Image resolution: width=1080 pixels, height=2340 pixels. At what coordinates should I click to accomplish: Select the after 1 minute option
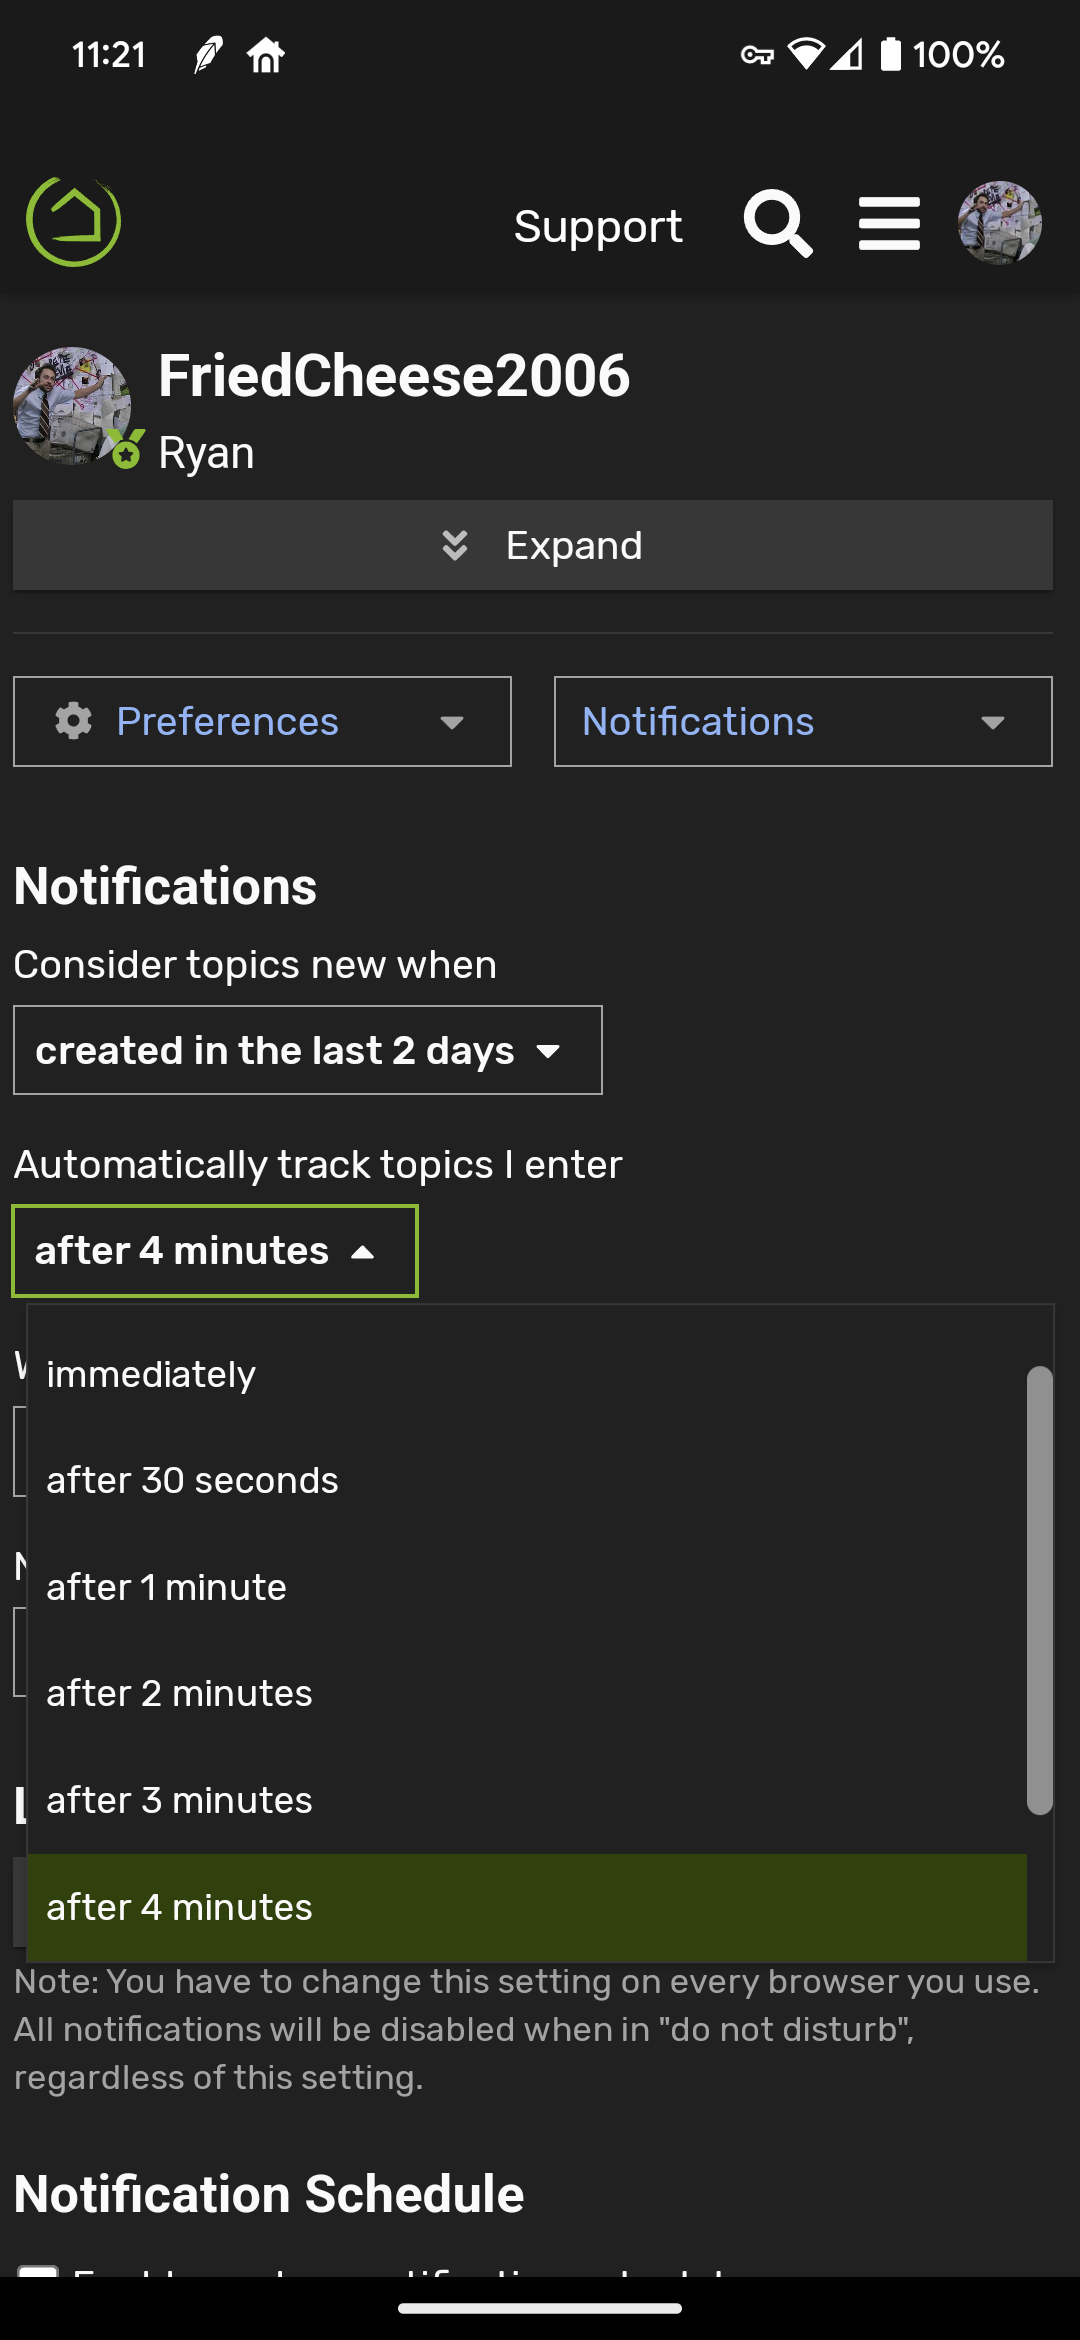click(x=165, y=1587)
